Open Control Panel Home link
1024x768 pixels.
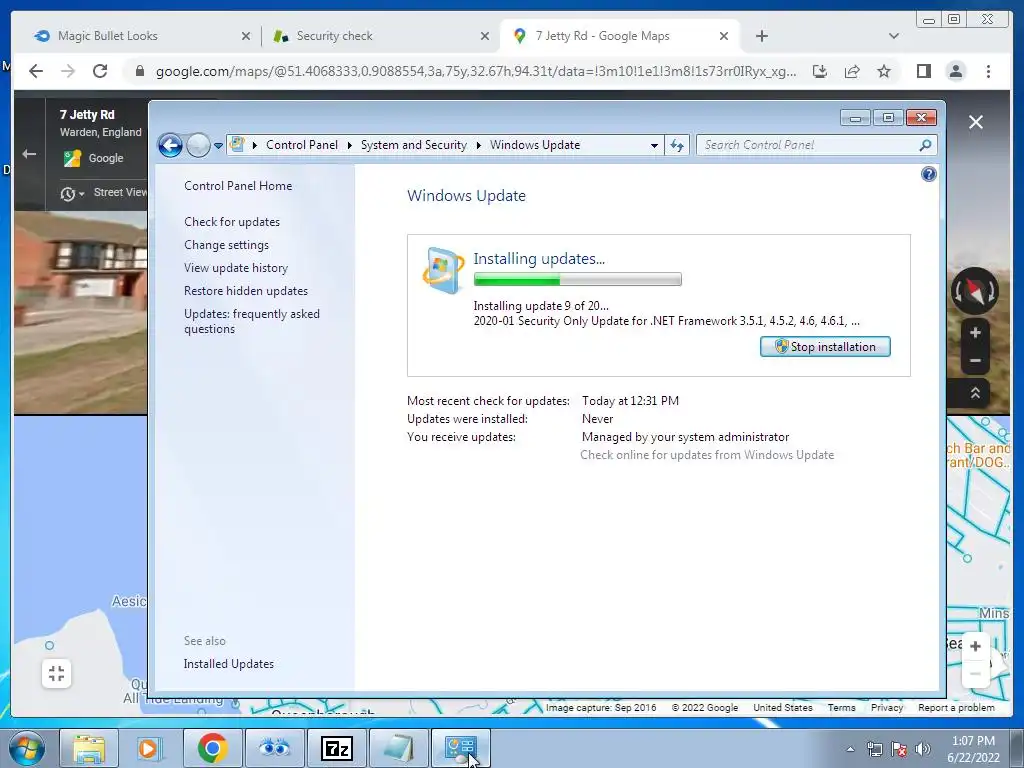238,185
